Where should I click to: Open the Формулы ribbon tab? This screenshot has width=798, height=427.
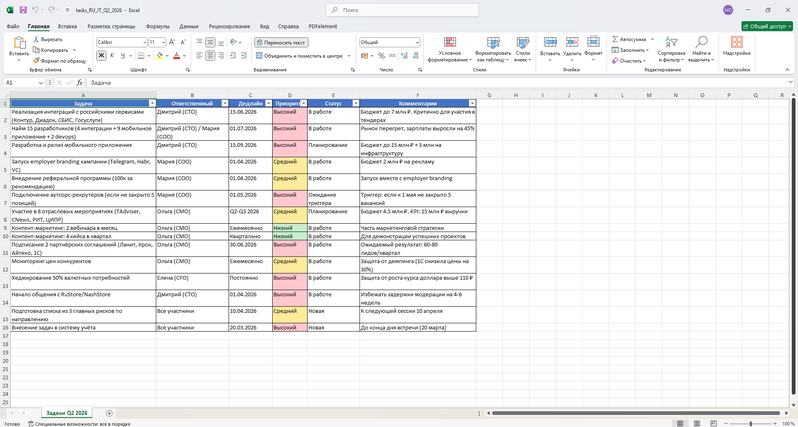click(157, 26)
